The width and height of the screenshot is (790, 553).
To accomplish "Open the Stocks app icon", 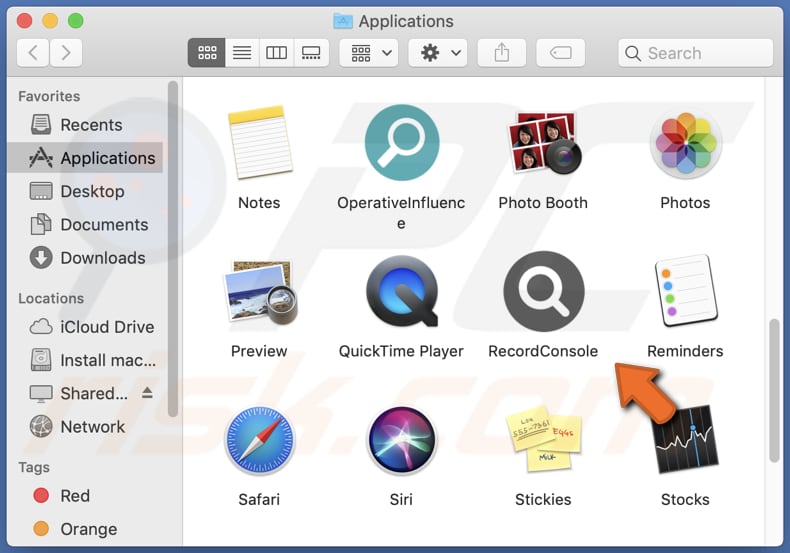I will [686, 440].
